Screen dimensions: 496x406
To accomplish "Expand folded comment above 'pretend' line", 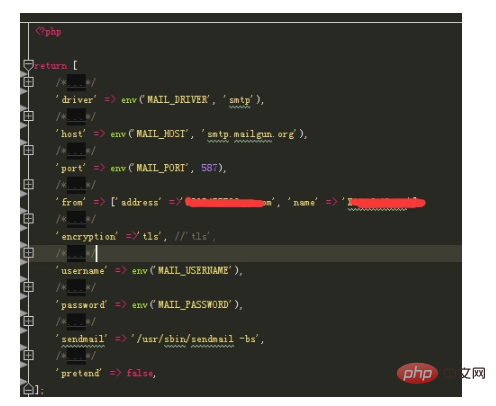I will (28, 355).
